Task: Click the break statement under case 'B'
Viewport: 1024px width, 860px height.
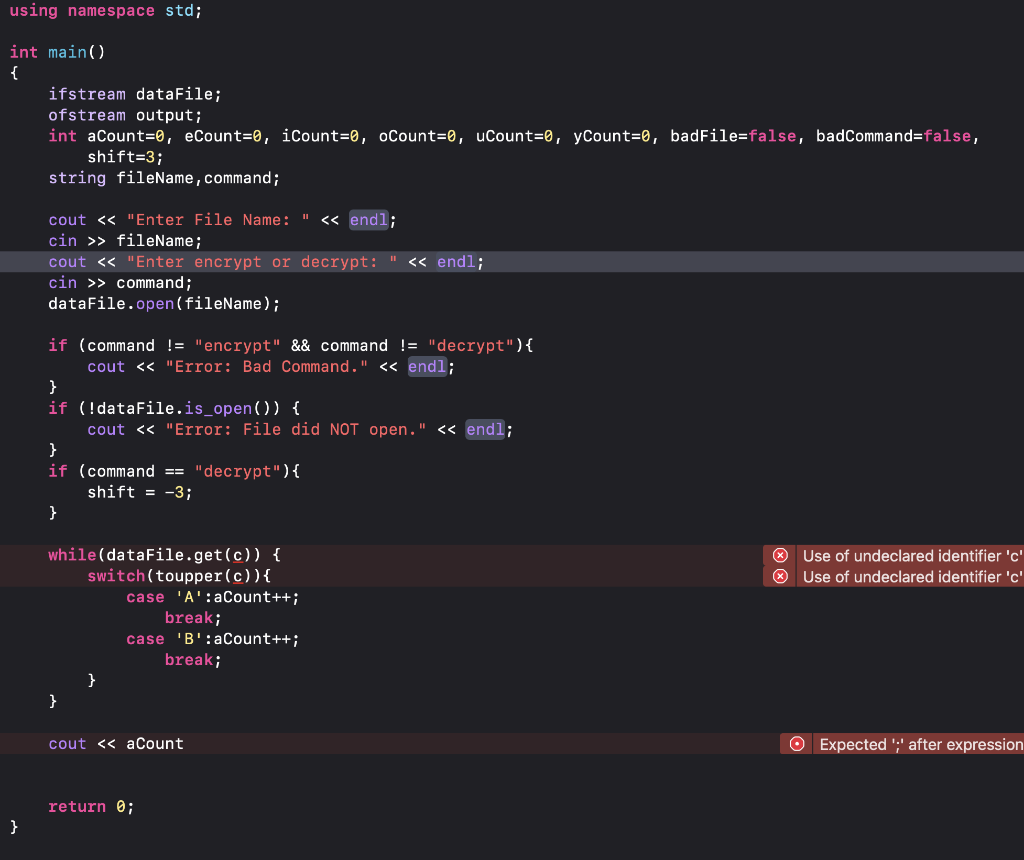Action: [189, 659]
